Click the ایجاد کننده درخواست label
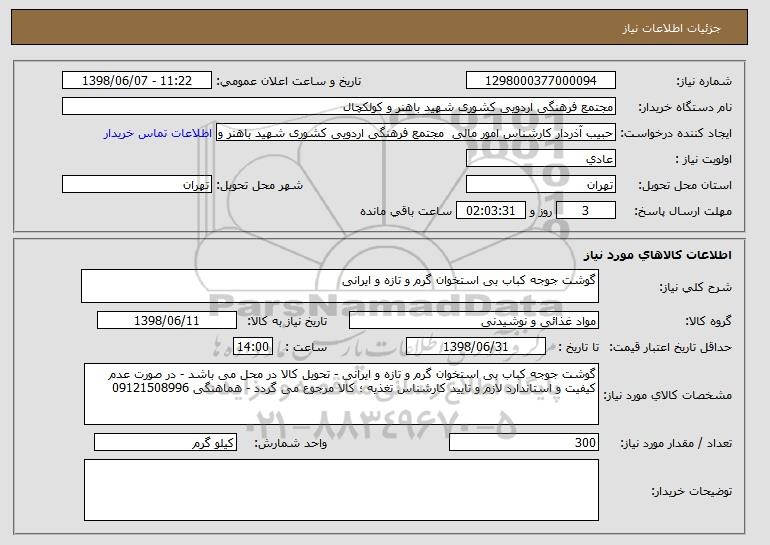Viewport: 770px width, 545px height. pyautogui.click(x=676, y=133)
